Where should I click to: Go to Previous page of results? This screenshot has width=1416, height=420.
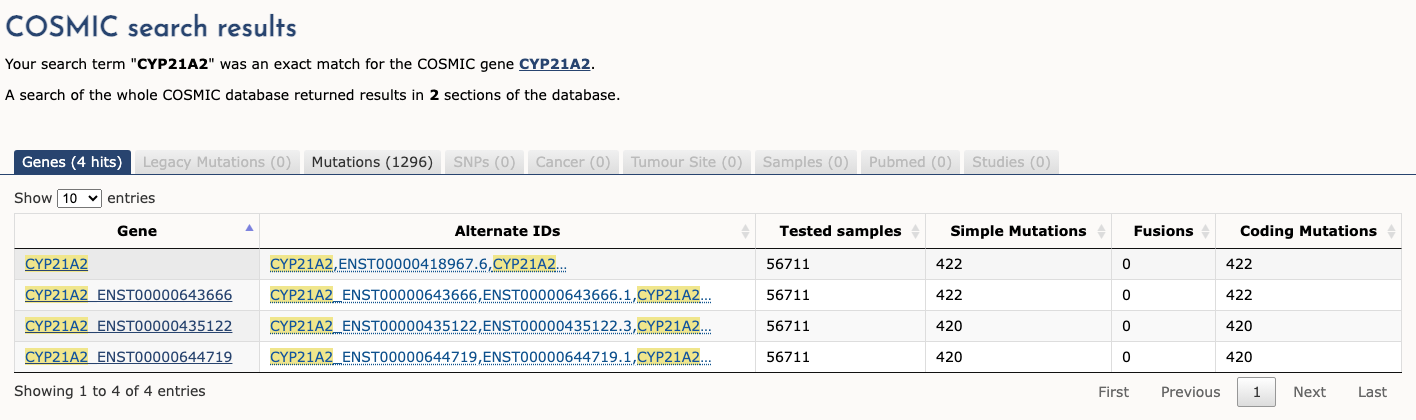pyautogui.click(x=1190, y=392)
